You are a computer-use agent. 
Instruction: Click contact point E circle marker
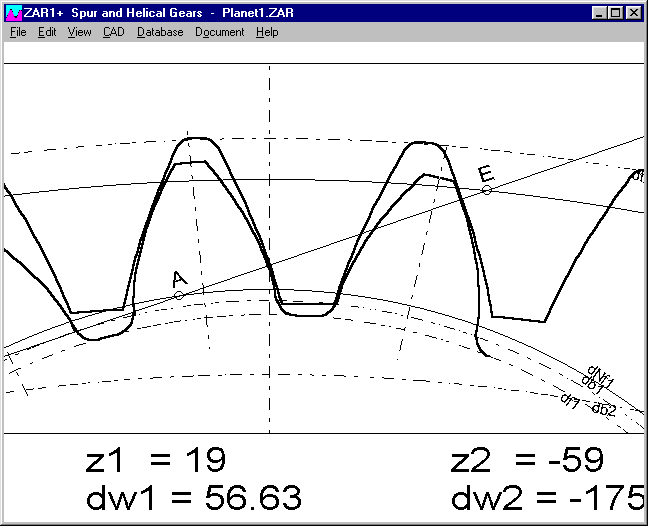tap(487, 190)
